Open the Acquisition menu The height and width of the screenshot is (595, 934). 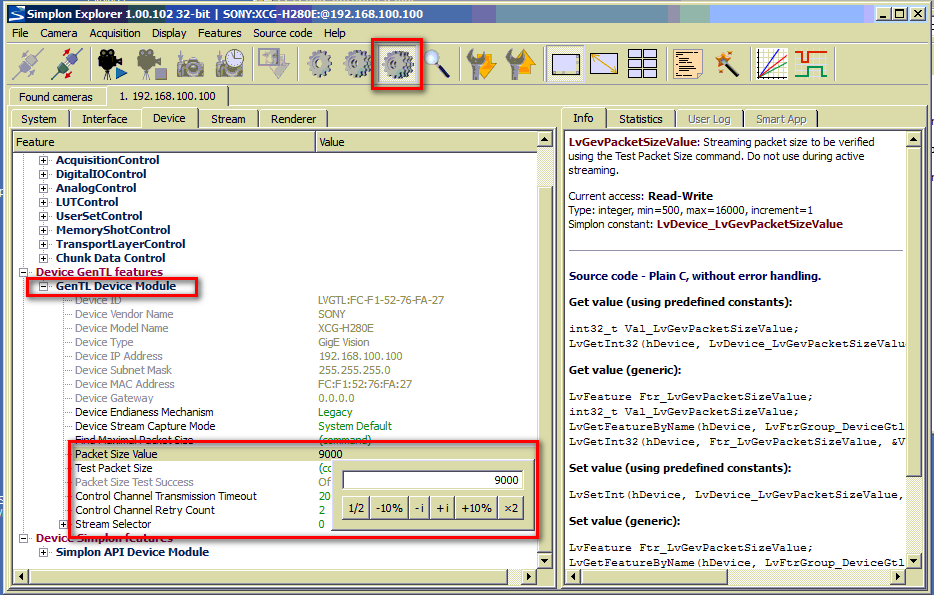(114, 33)
